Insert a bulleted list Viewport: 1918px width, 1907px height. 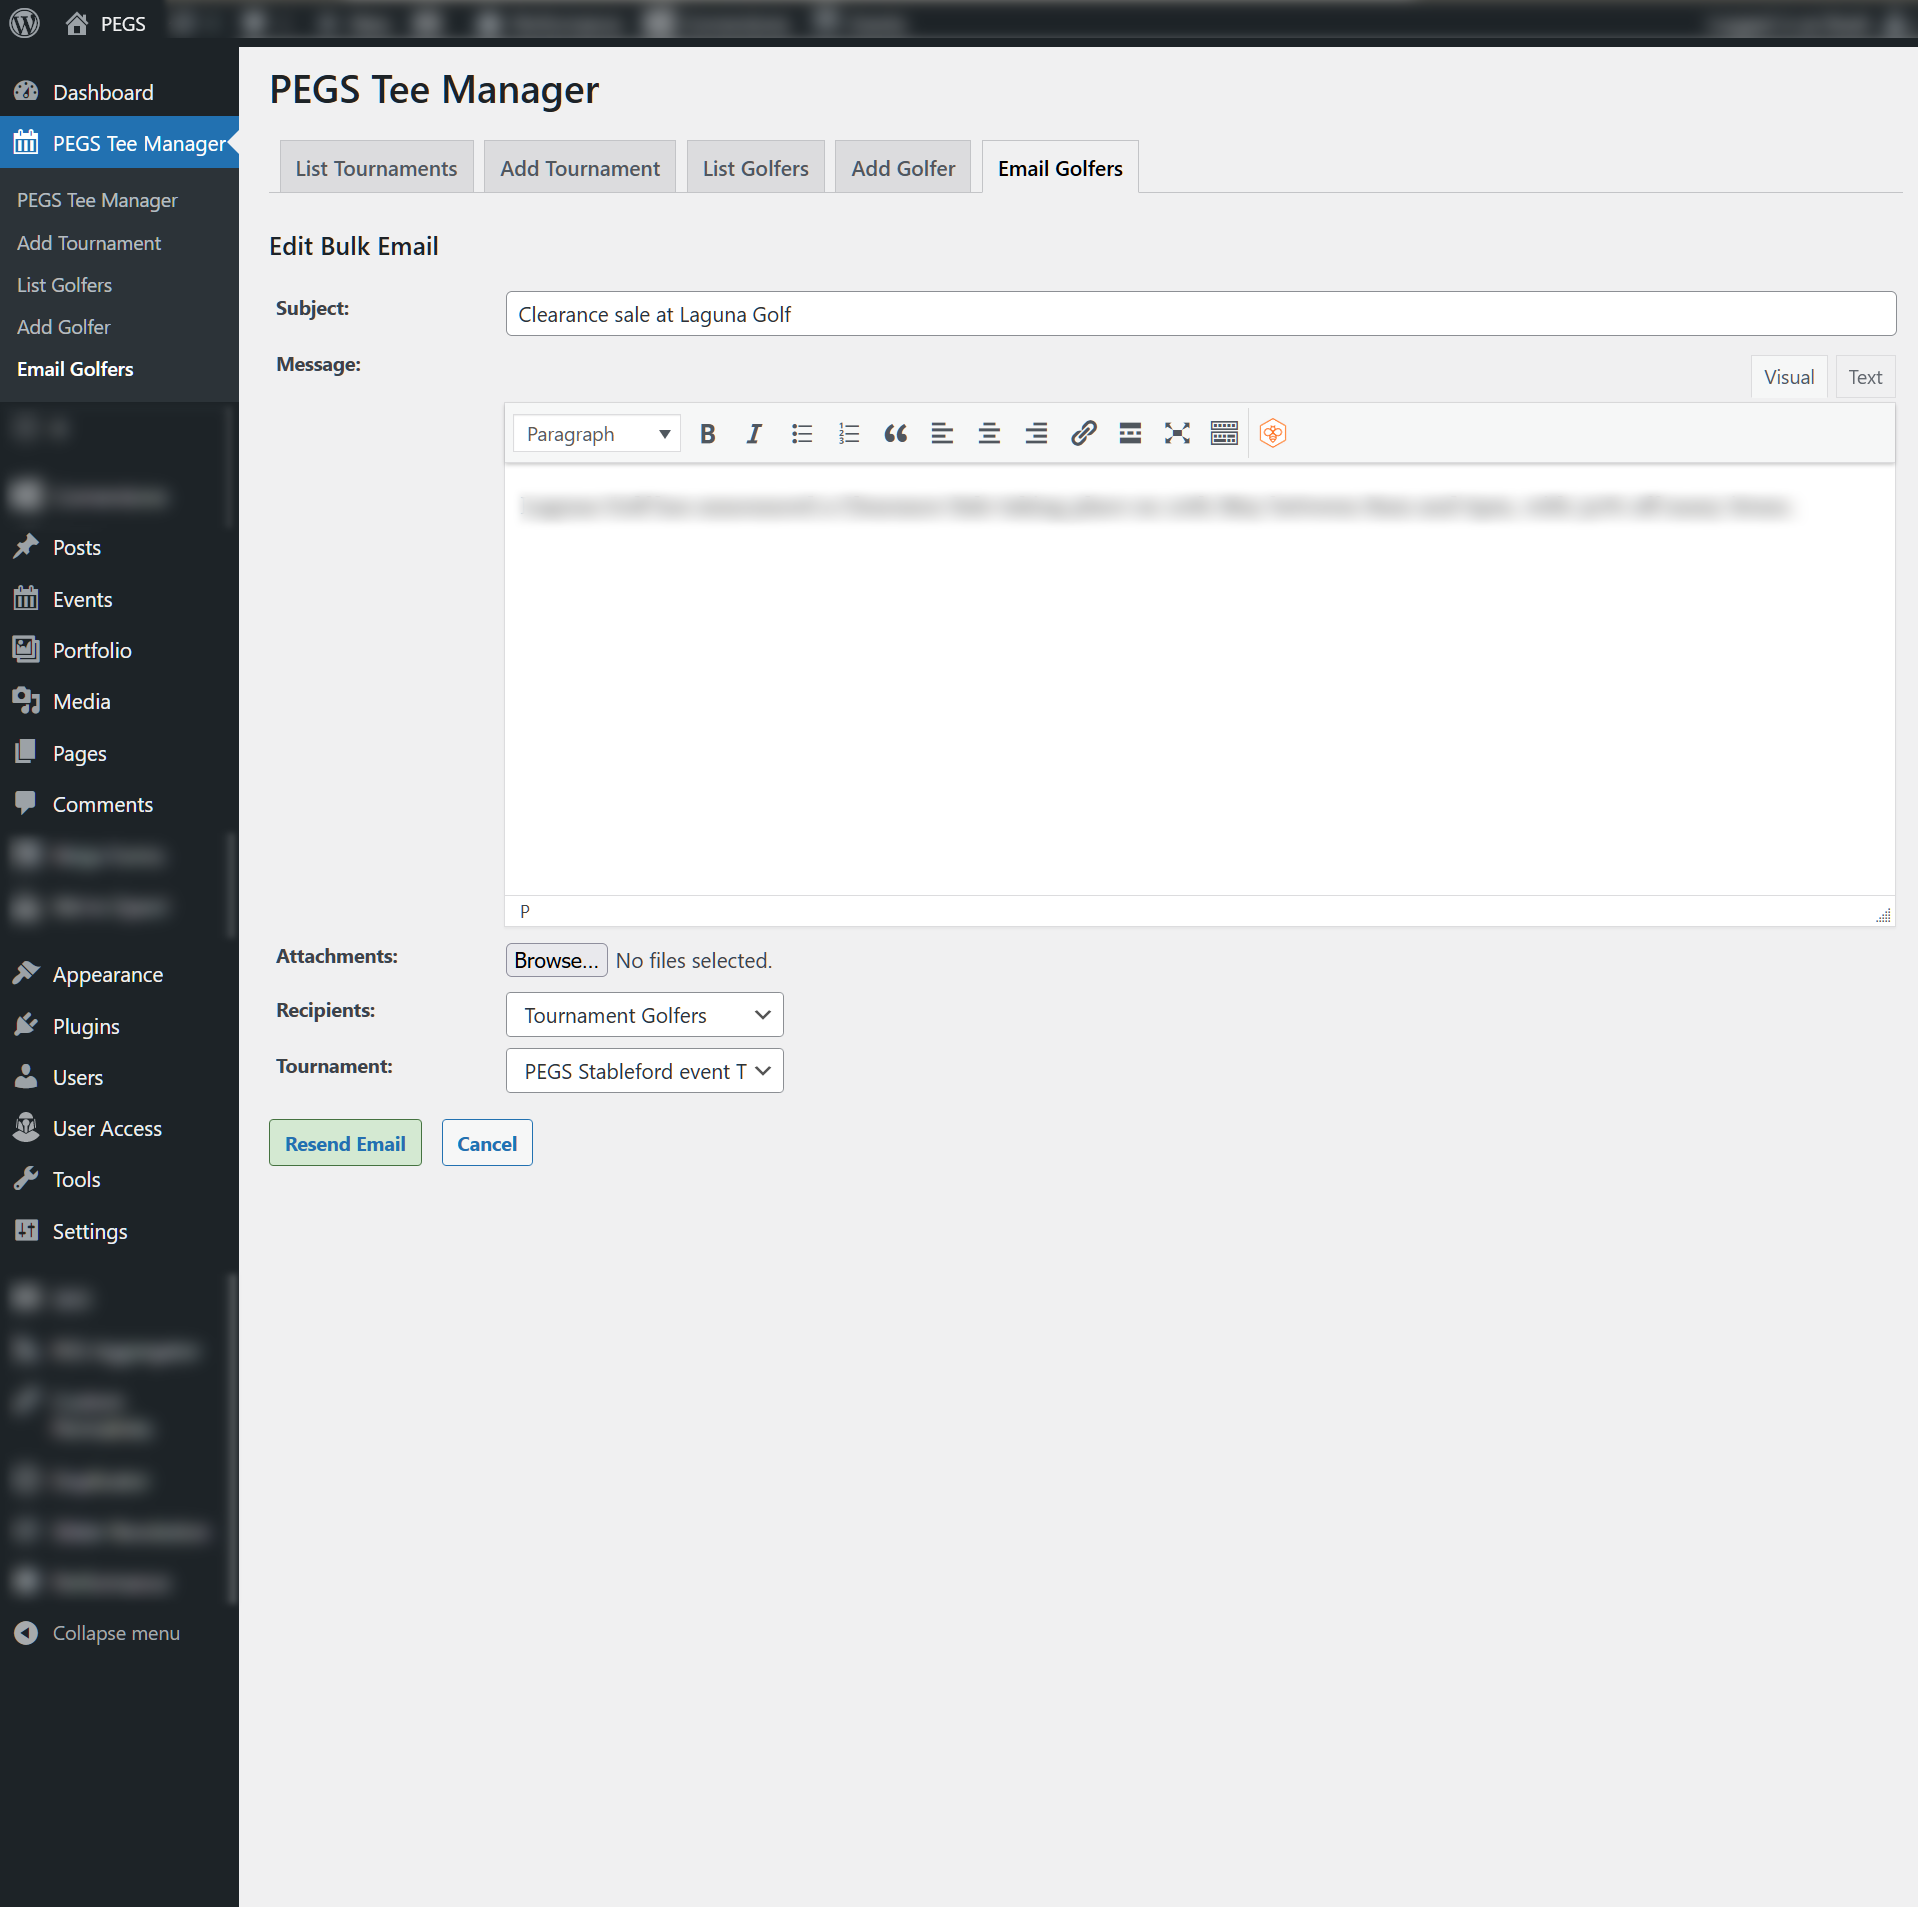tap(801, 434)
